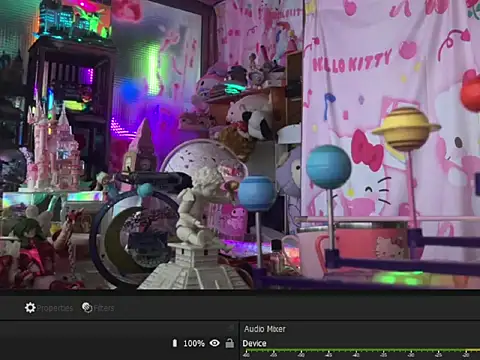
Task: Click the Sources dock pop-out icon
Action: click(x=231, y=328)
